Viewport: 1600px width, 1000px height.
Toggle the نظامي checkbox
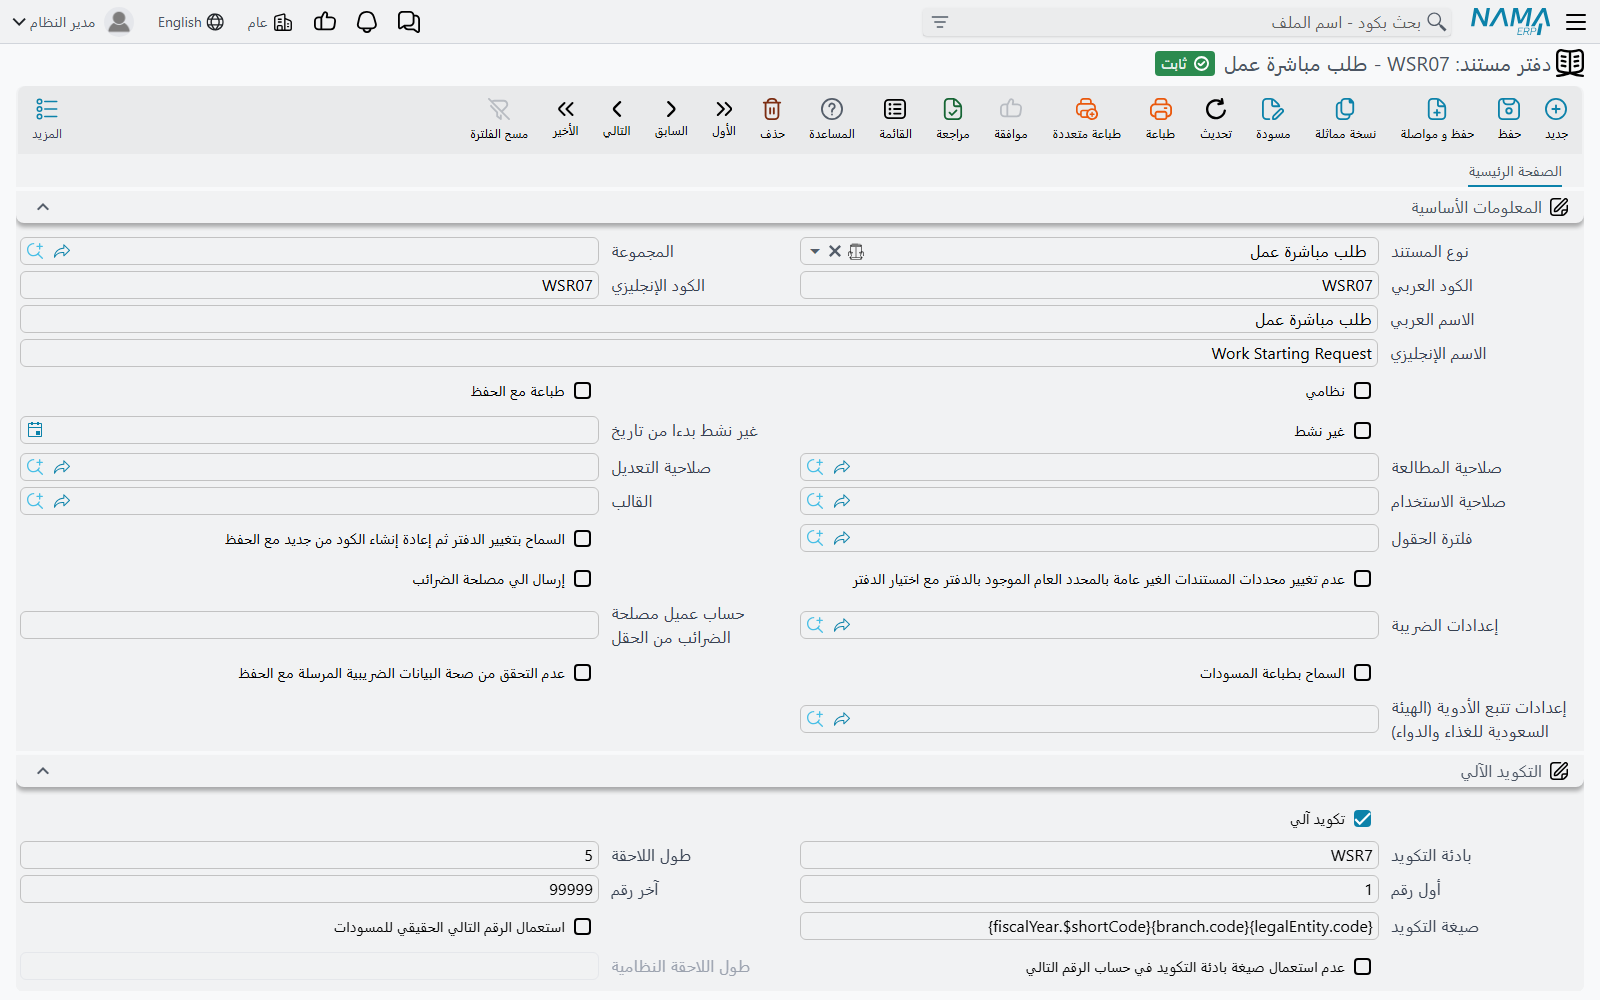(x=1362, y=391)
